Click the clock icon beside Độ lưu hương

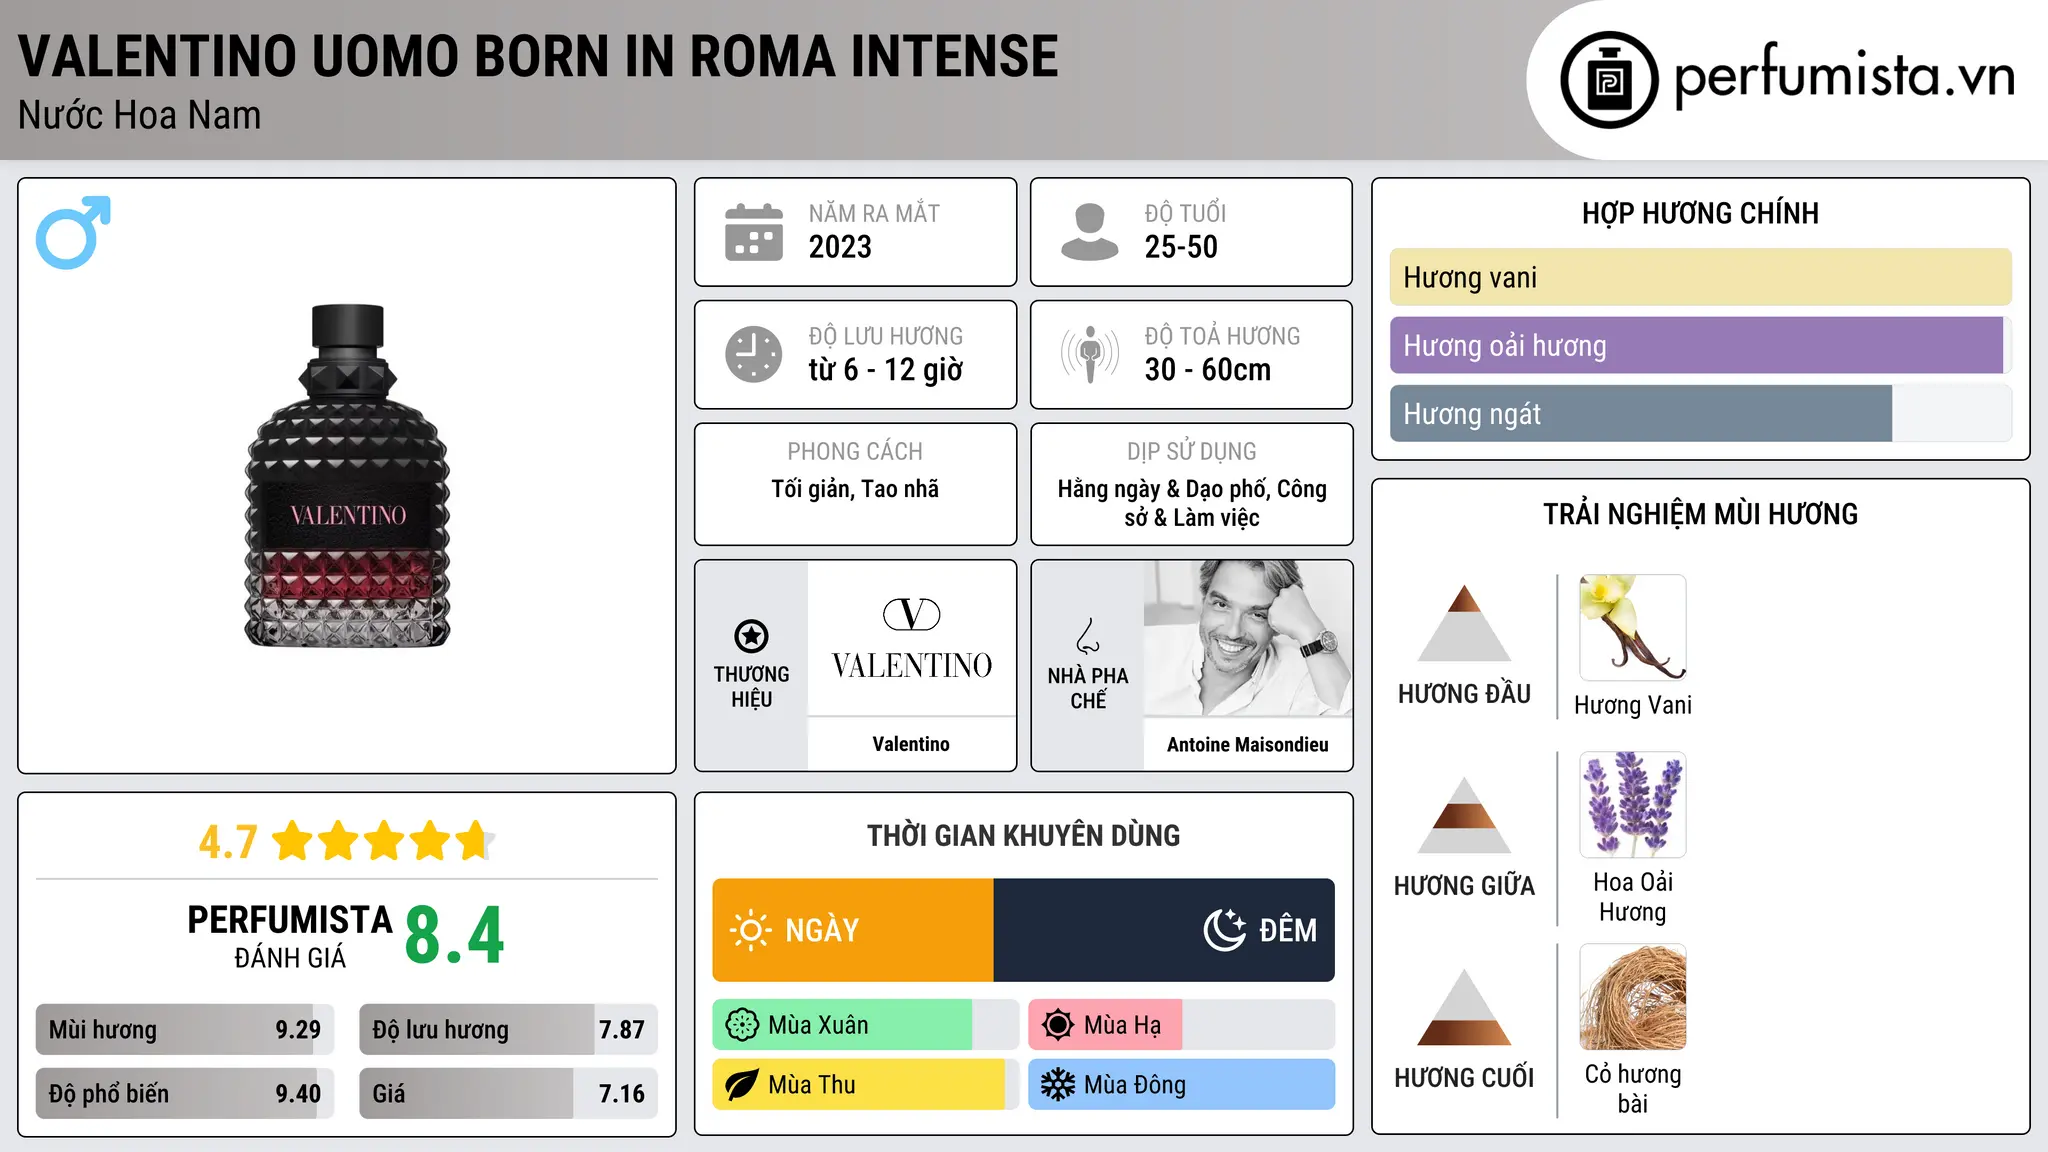point(754,354)
